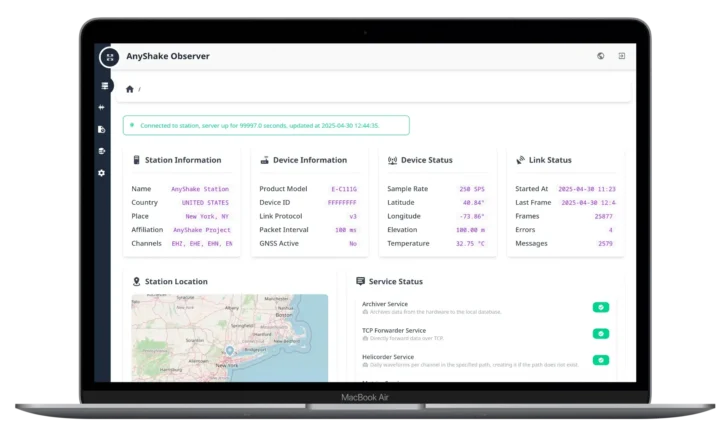The width and height of the screenshot is (720, 430).
Task: Click the TCP Forwarder Service label
Action: point(394,330)
